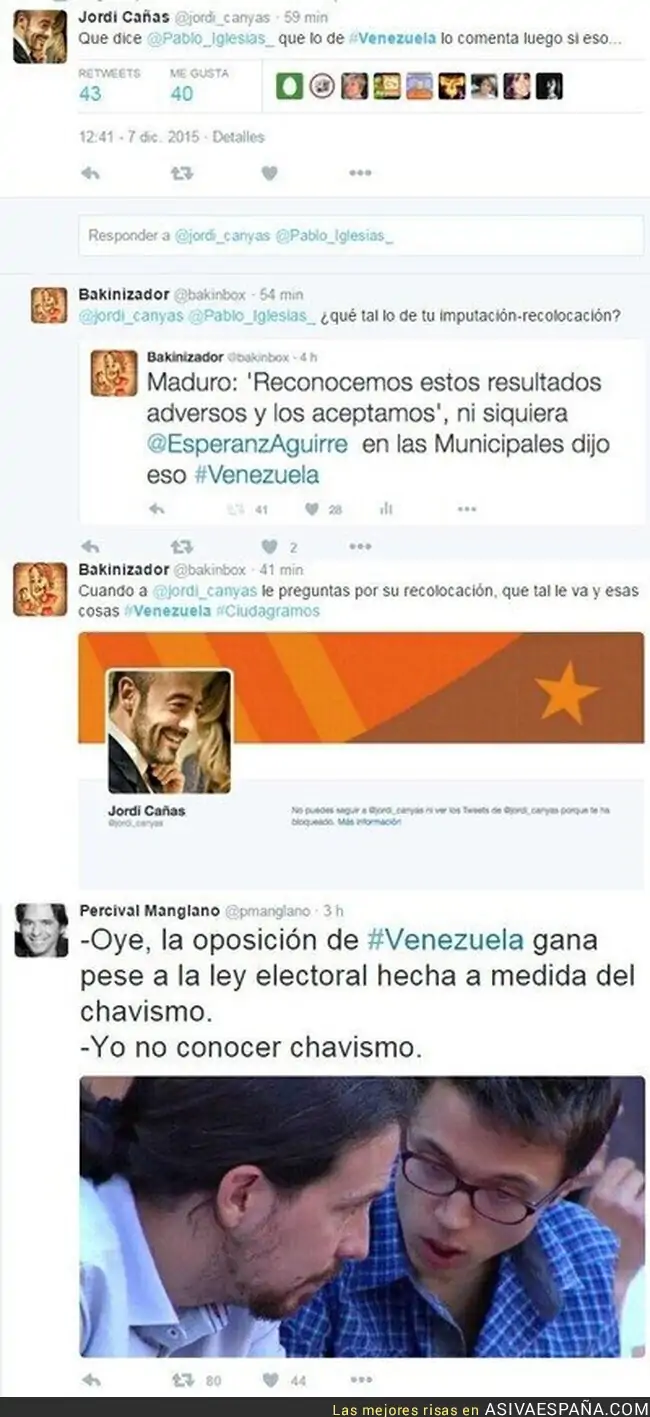
Task: Retweet Jordi Cañas' Venezuela tweet
Action: (x=181, y=174)
